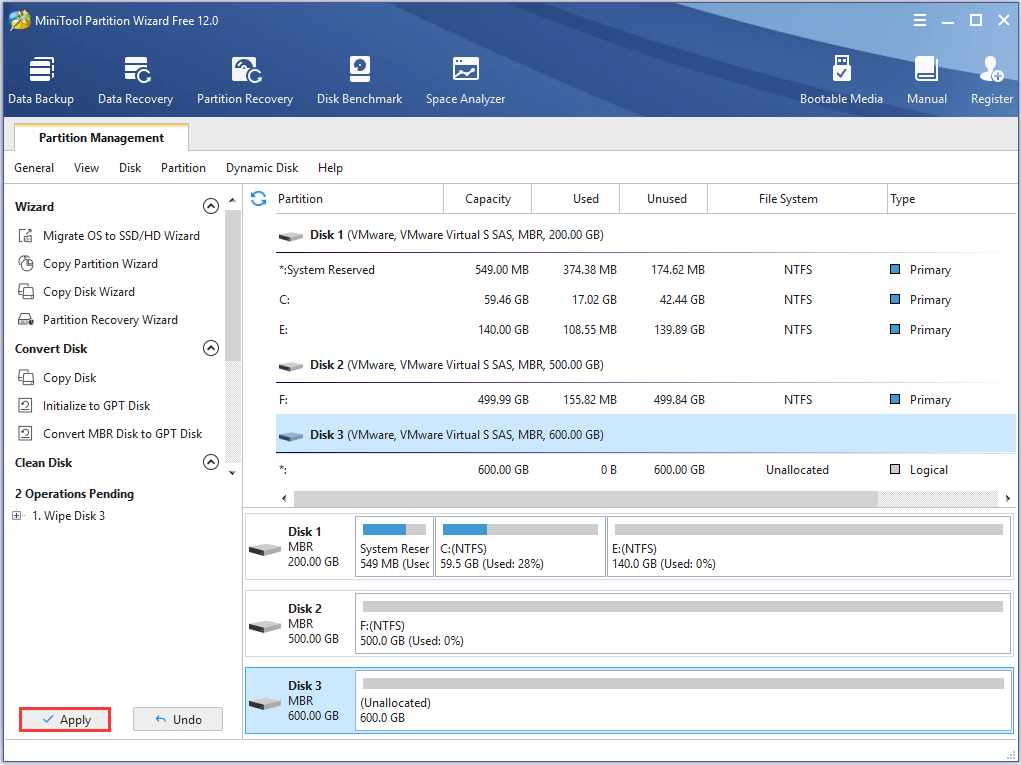Image resolution: width=1021 pixels, height=765 pixels.
Task: Select E:(NTFS) block in disk map
Action: coord(808,547)
